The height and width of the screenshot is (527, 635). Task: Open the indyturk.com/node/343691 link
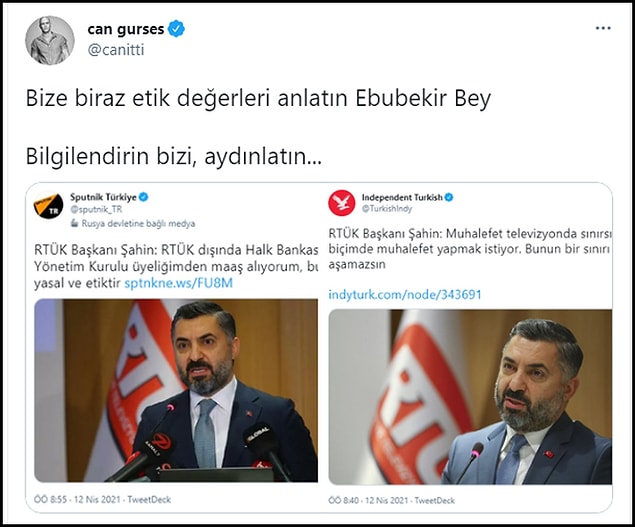tap(405, 294)
